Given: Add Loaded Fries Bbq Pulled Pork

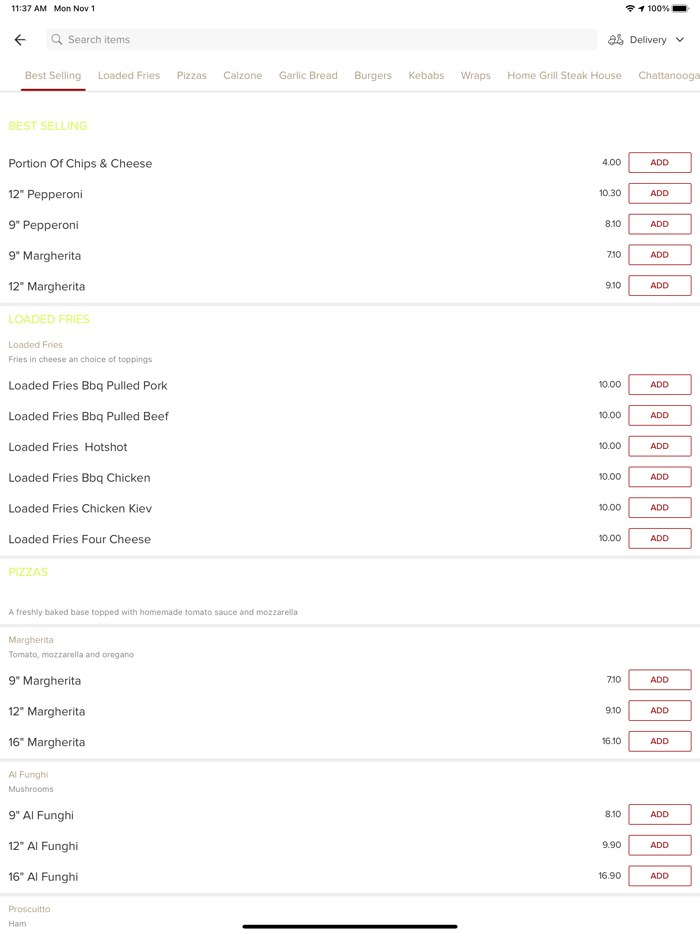Looking at the screenshot, I should (659, 385).
